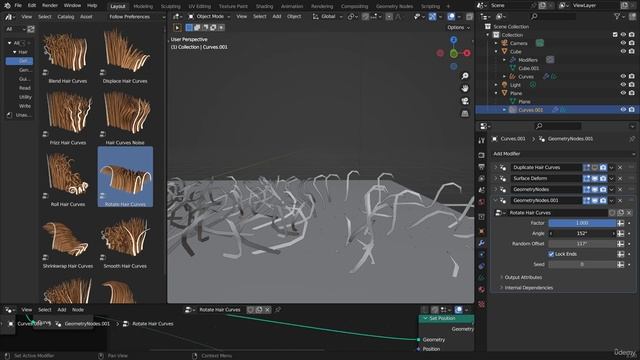Expand the Duplicate Hair Curves modifier panel

pos(496,167)
